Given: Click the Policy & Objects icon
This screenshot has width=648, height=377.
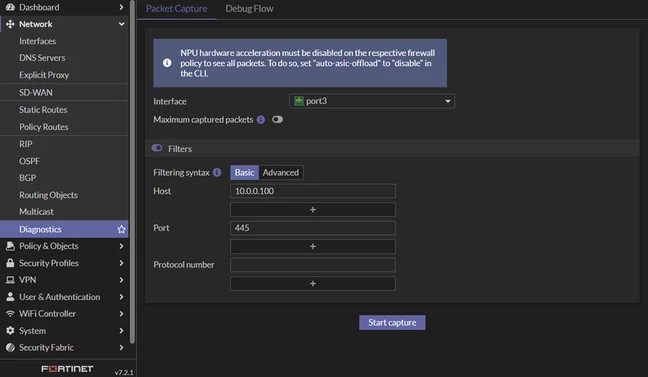Looking at the screenshot, I should click(10, 246).
